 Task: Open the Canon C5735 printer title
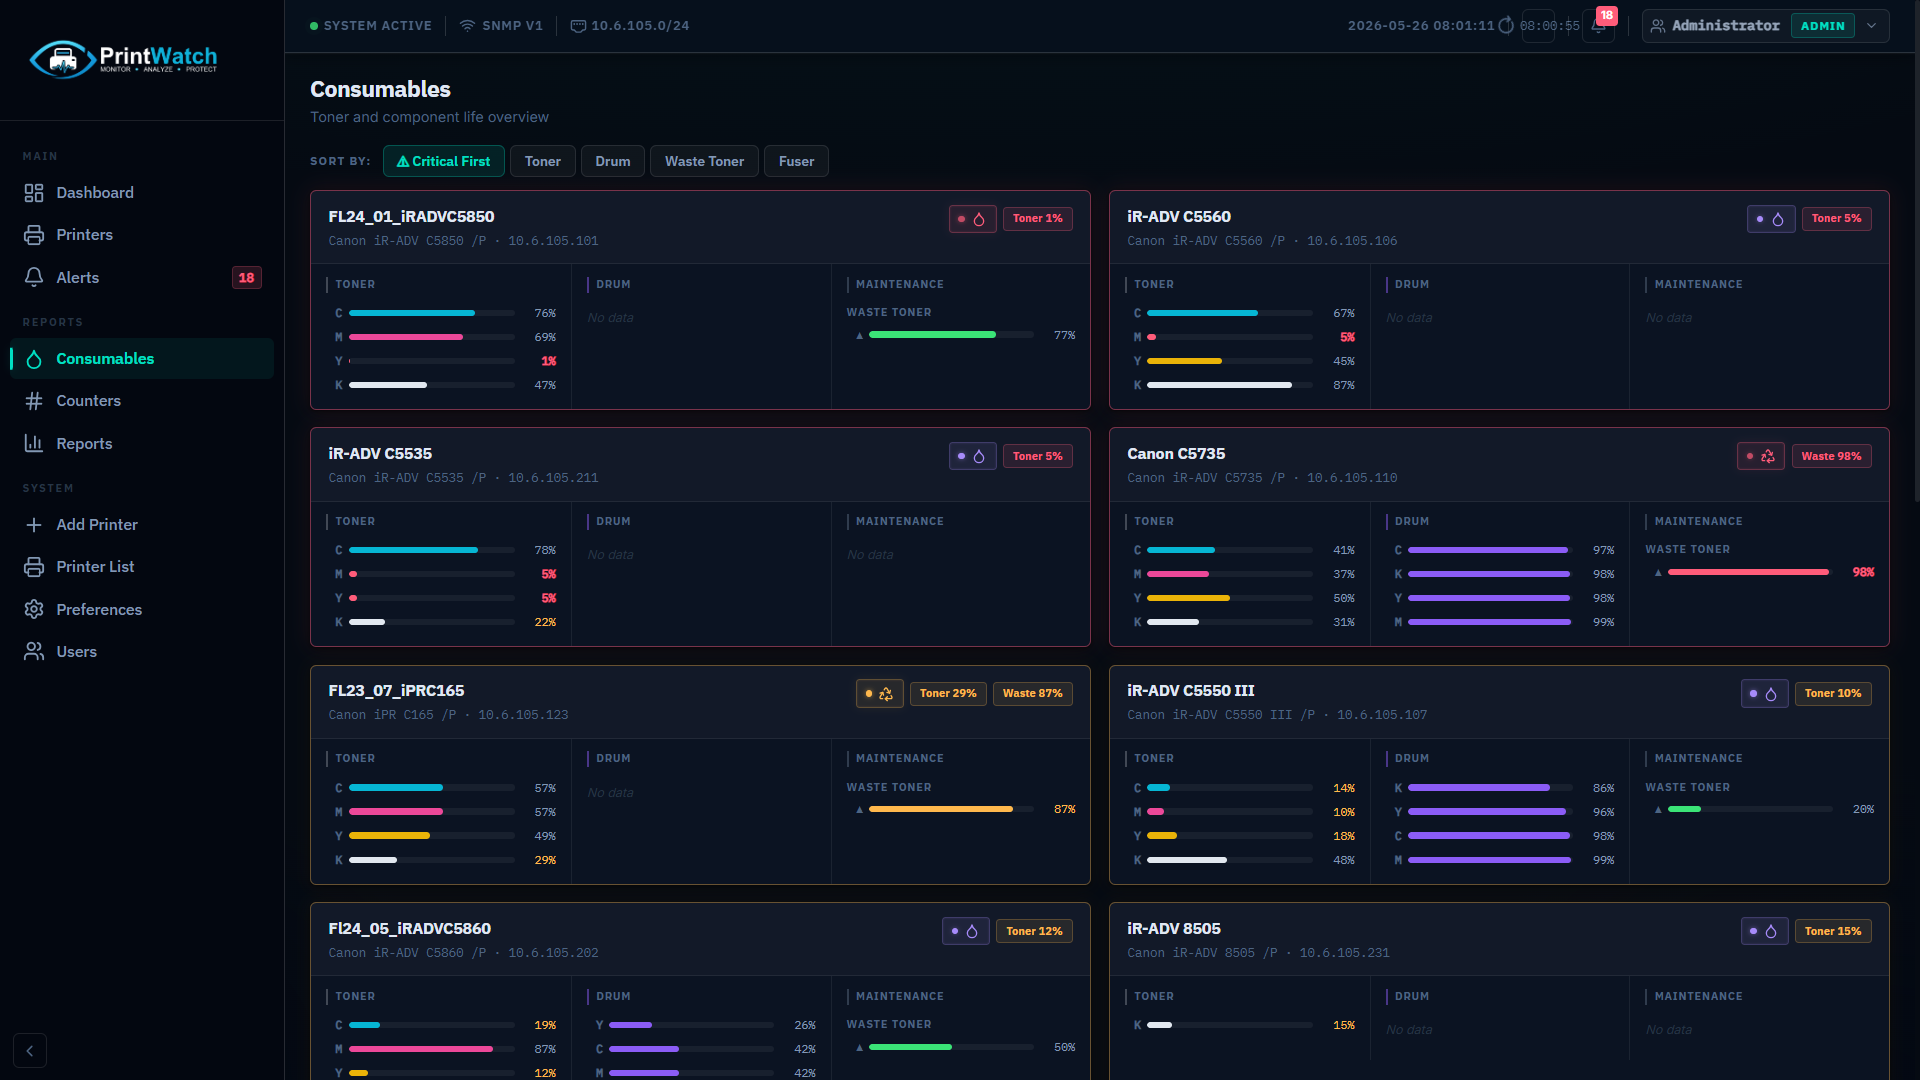tap(1176, 454)
